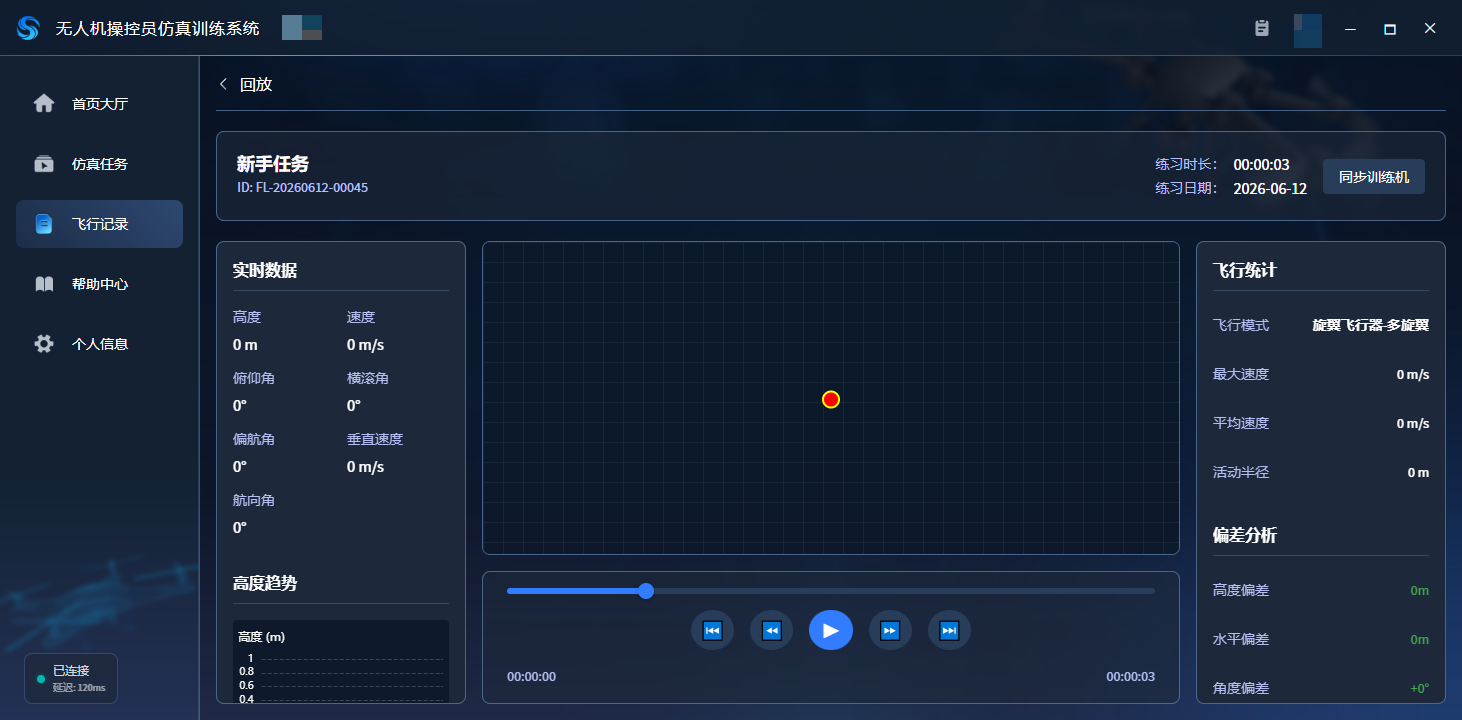This screenshot has width=1462, height=720.
Task: Skip to the end of the replay
Action: (x=949, y=630)
